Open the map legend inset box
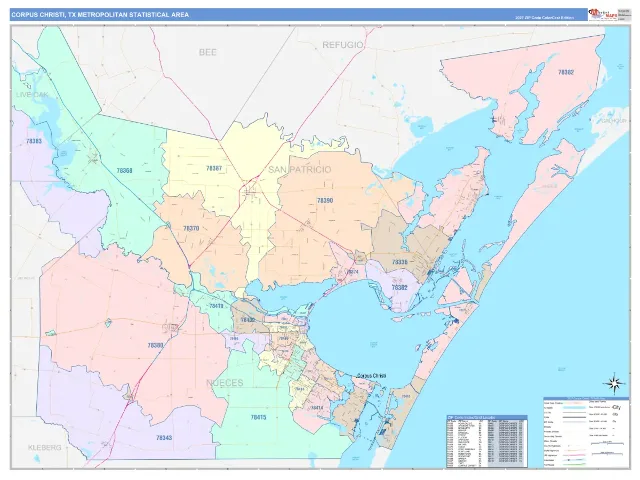Screen dimensions: 640x480 tap(585, 432)
